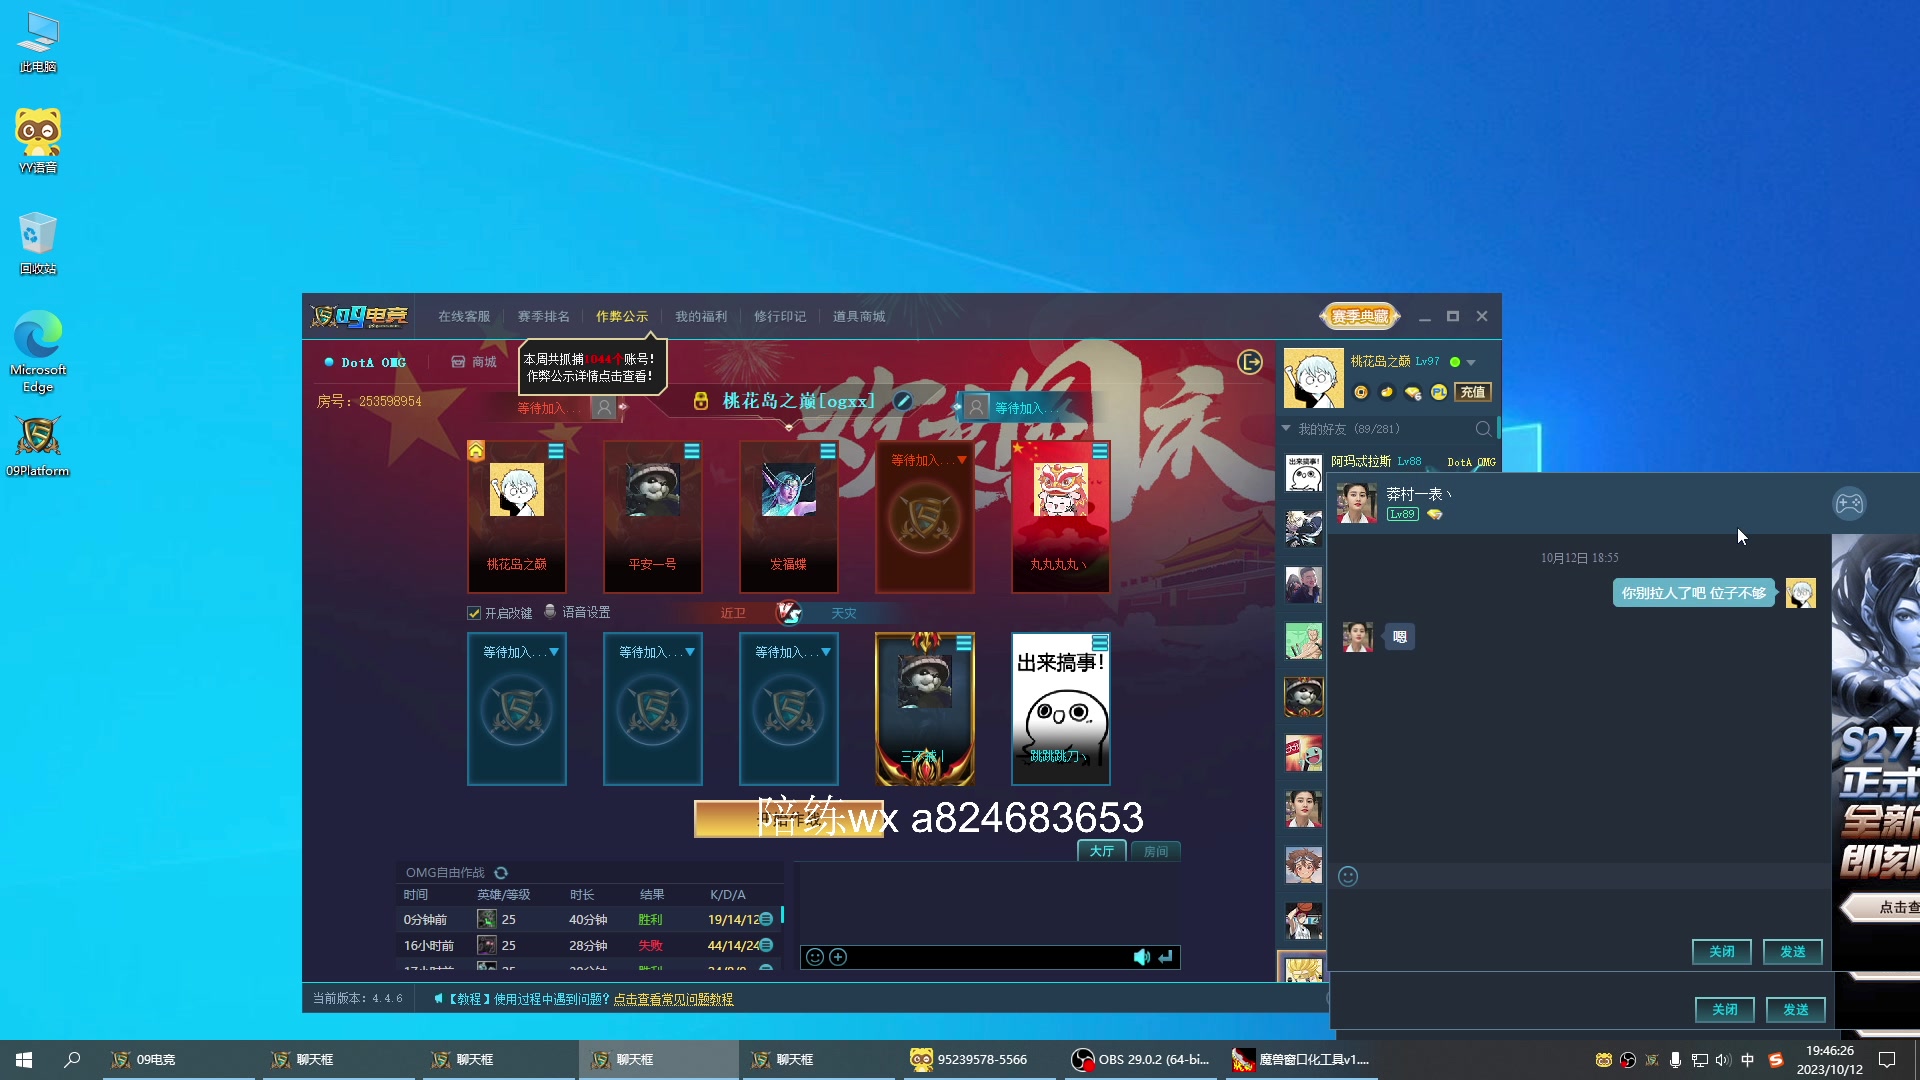Open emoji picker in private chat
The width and height of the screenshot is (1920, 1080).
(1348, 877)
